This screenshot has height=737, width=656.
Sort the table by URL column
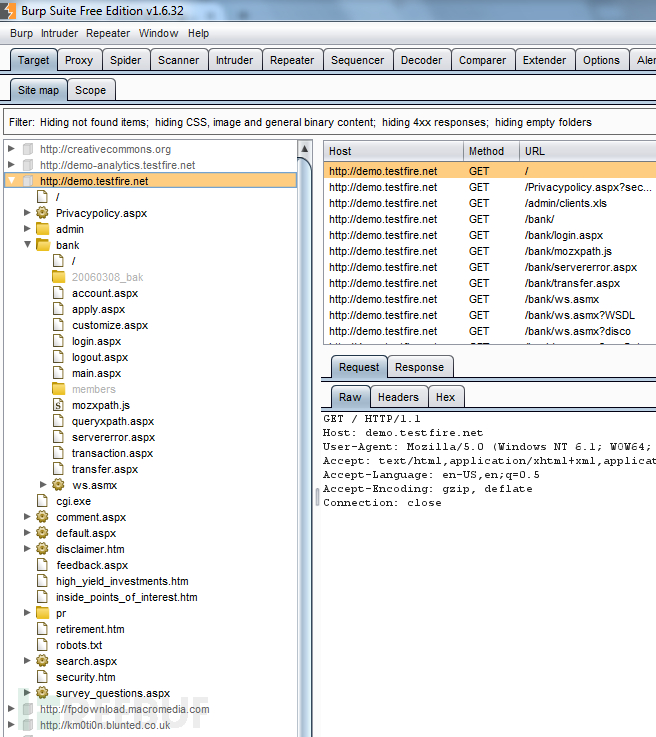point(588,151)
